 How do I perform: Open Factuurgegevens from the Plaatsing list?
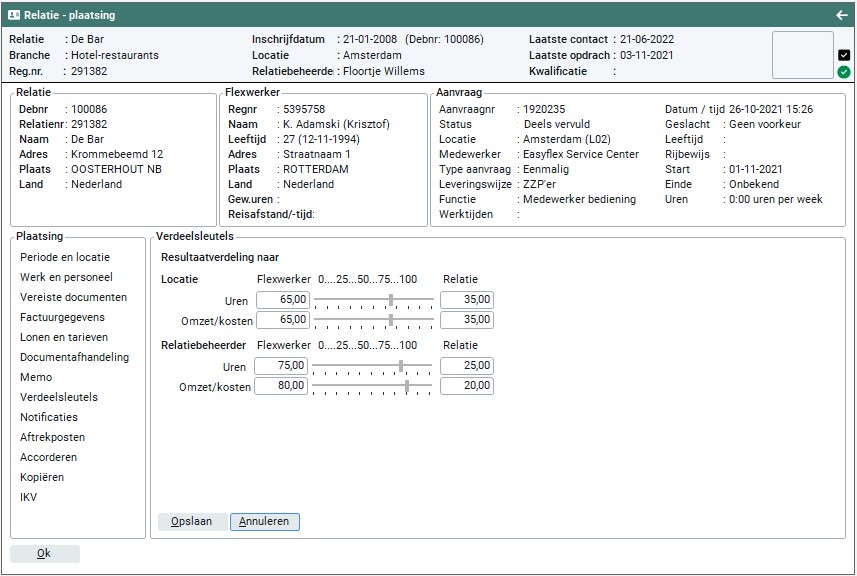click(62, 317)
